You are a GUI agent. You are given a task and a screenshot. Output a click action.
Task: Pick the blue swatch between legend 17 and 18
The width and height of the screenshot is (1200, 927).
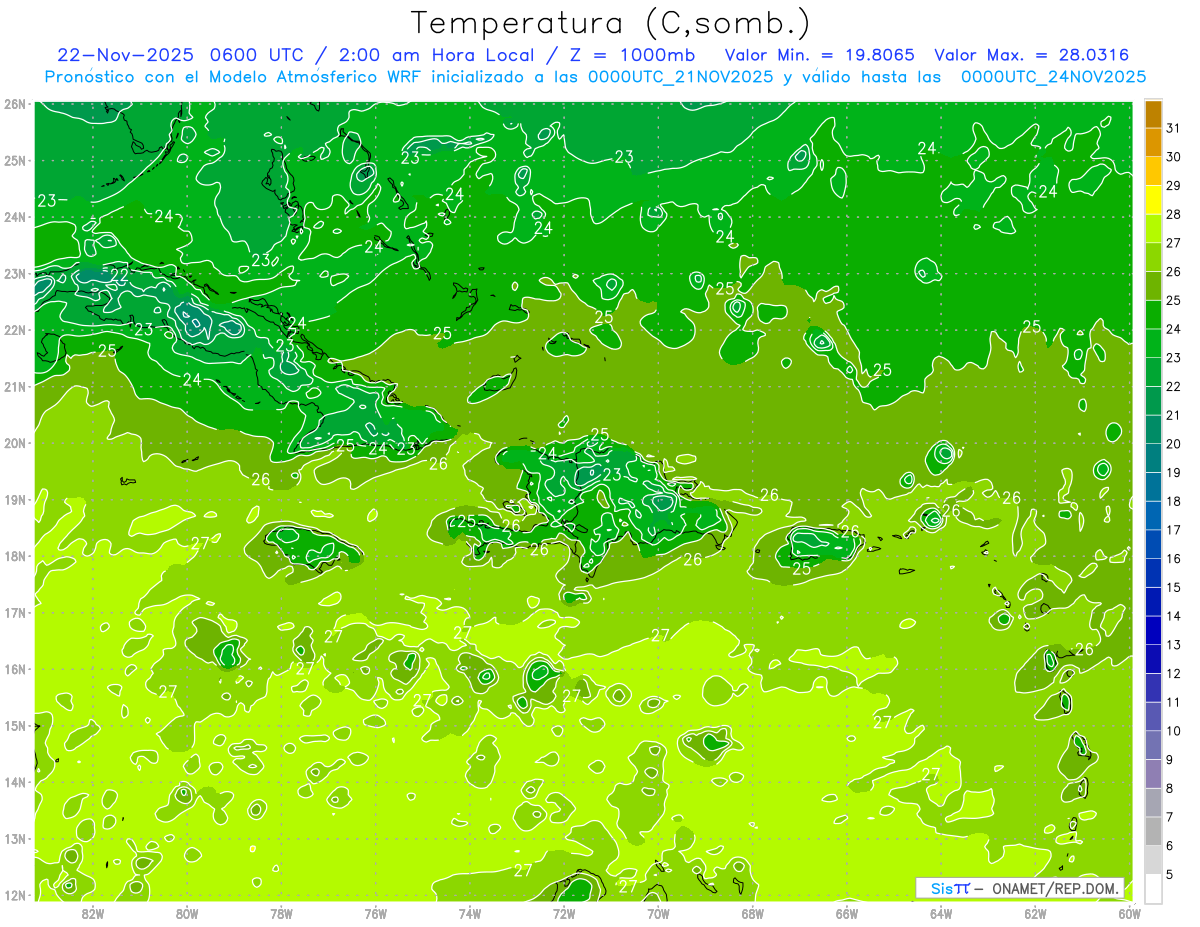(1153, 516)
